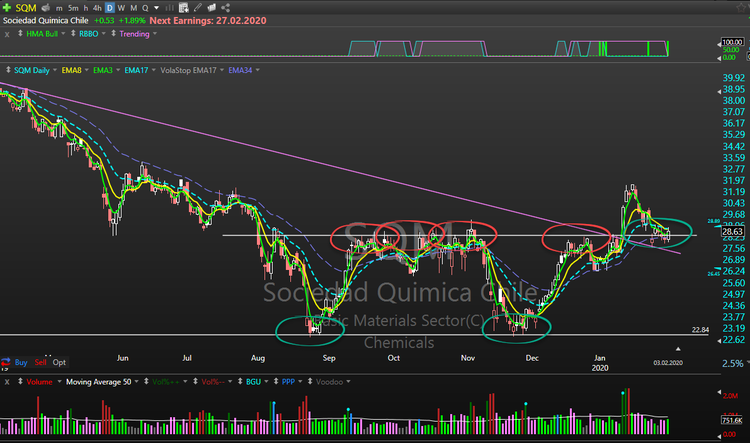Click the favorite star icon at top right
Image resolution: width=750 pixels, height=443 pixels.
click(741, 6)
